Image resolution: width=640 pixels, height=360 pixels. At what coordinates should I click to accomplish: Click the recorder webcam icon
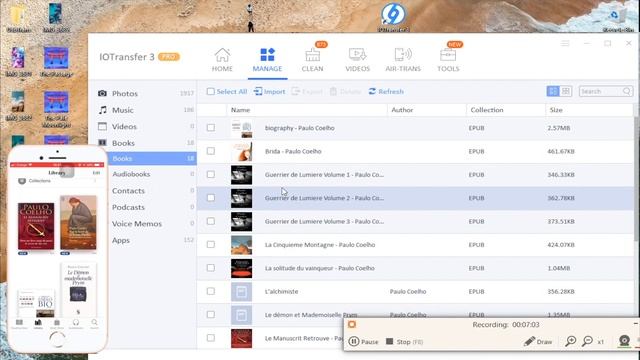[624, 341]
